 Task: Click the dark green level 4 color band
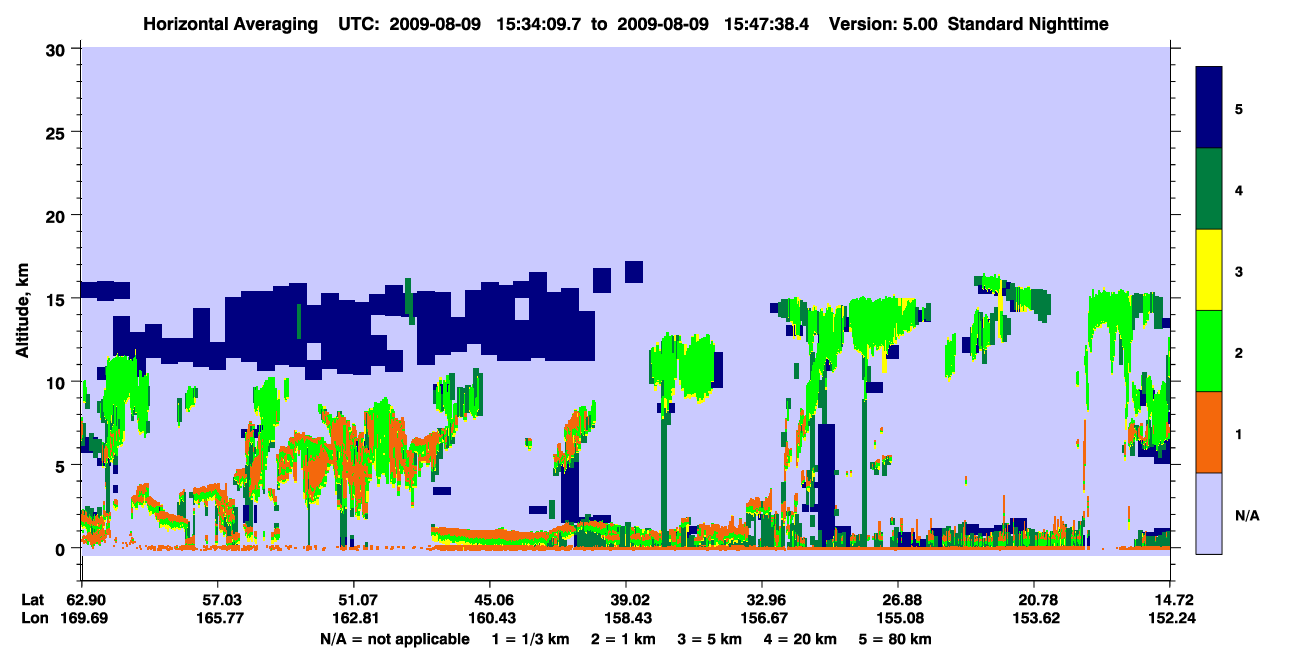[x=1209, y=189]
